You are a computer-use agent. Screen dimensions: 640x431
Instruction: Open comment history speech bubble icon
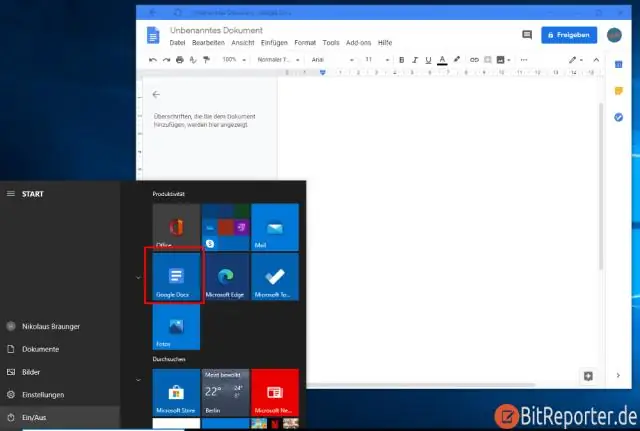pos(527,35)
